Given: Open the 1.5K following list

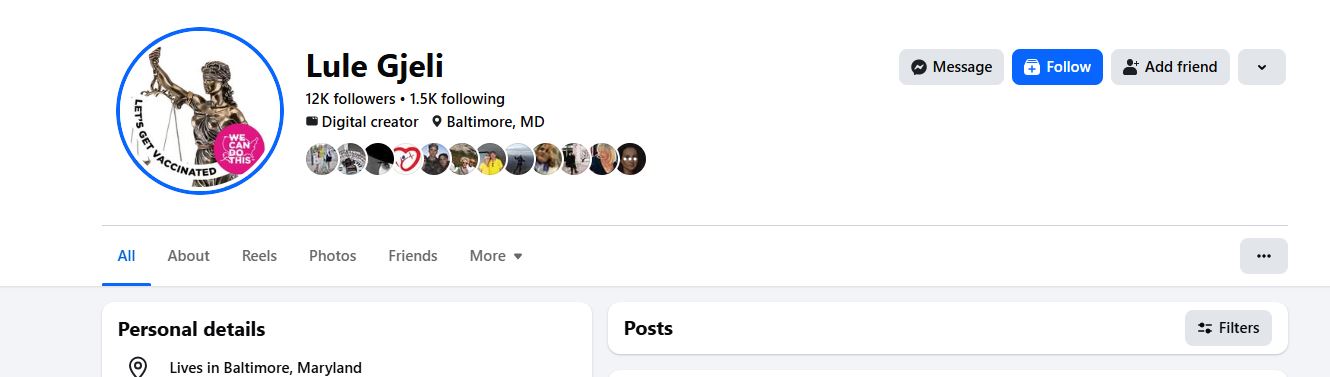Looking at the screenshot, I should pos(457,99).
